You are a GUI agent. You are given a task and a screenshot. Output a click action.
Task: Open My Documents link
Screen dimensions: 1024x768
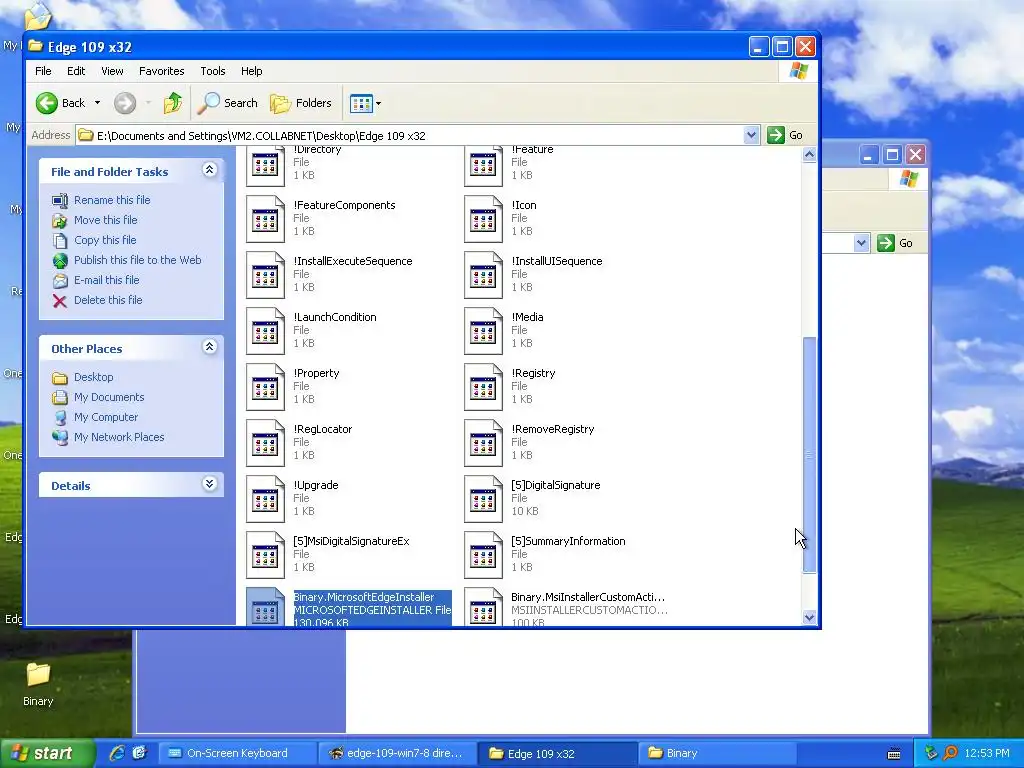[x=109, y=397]
